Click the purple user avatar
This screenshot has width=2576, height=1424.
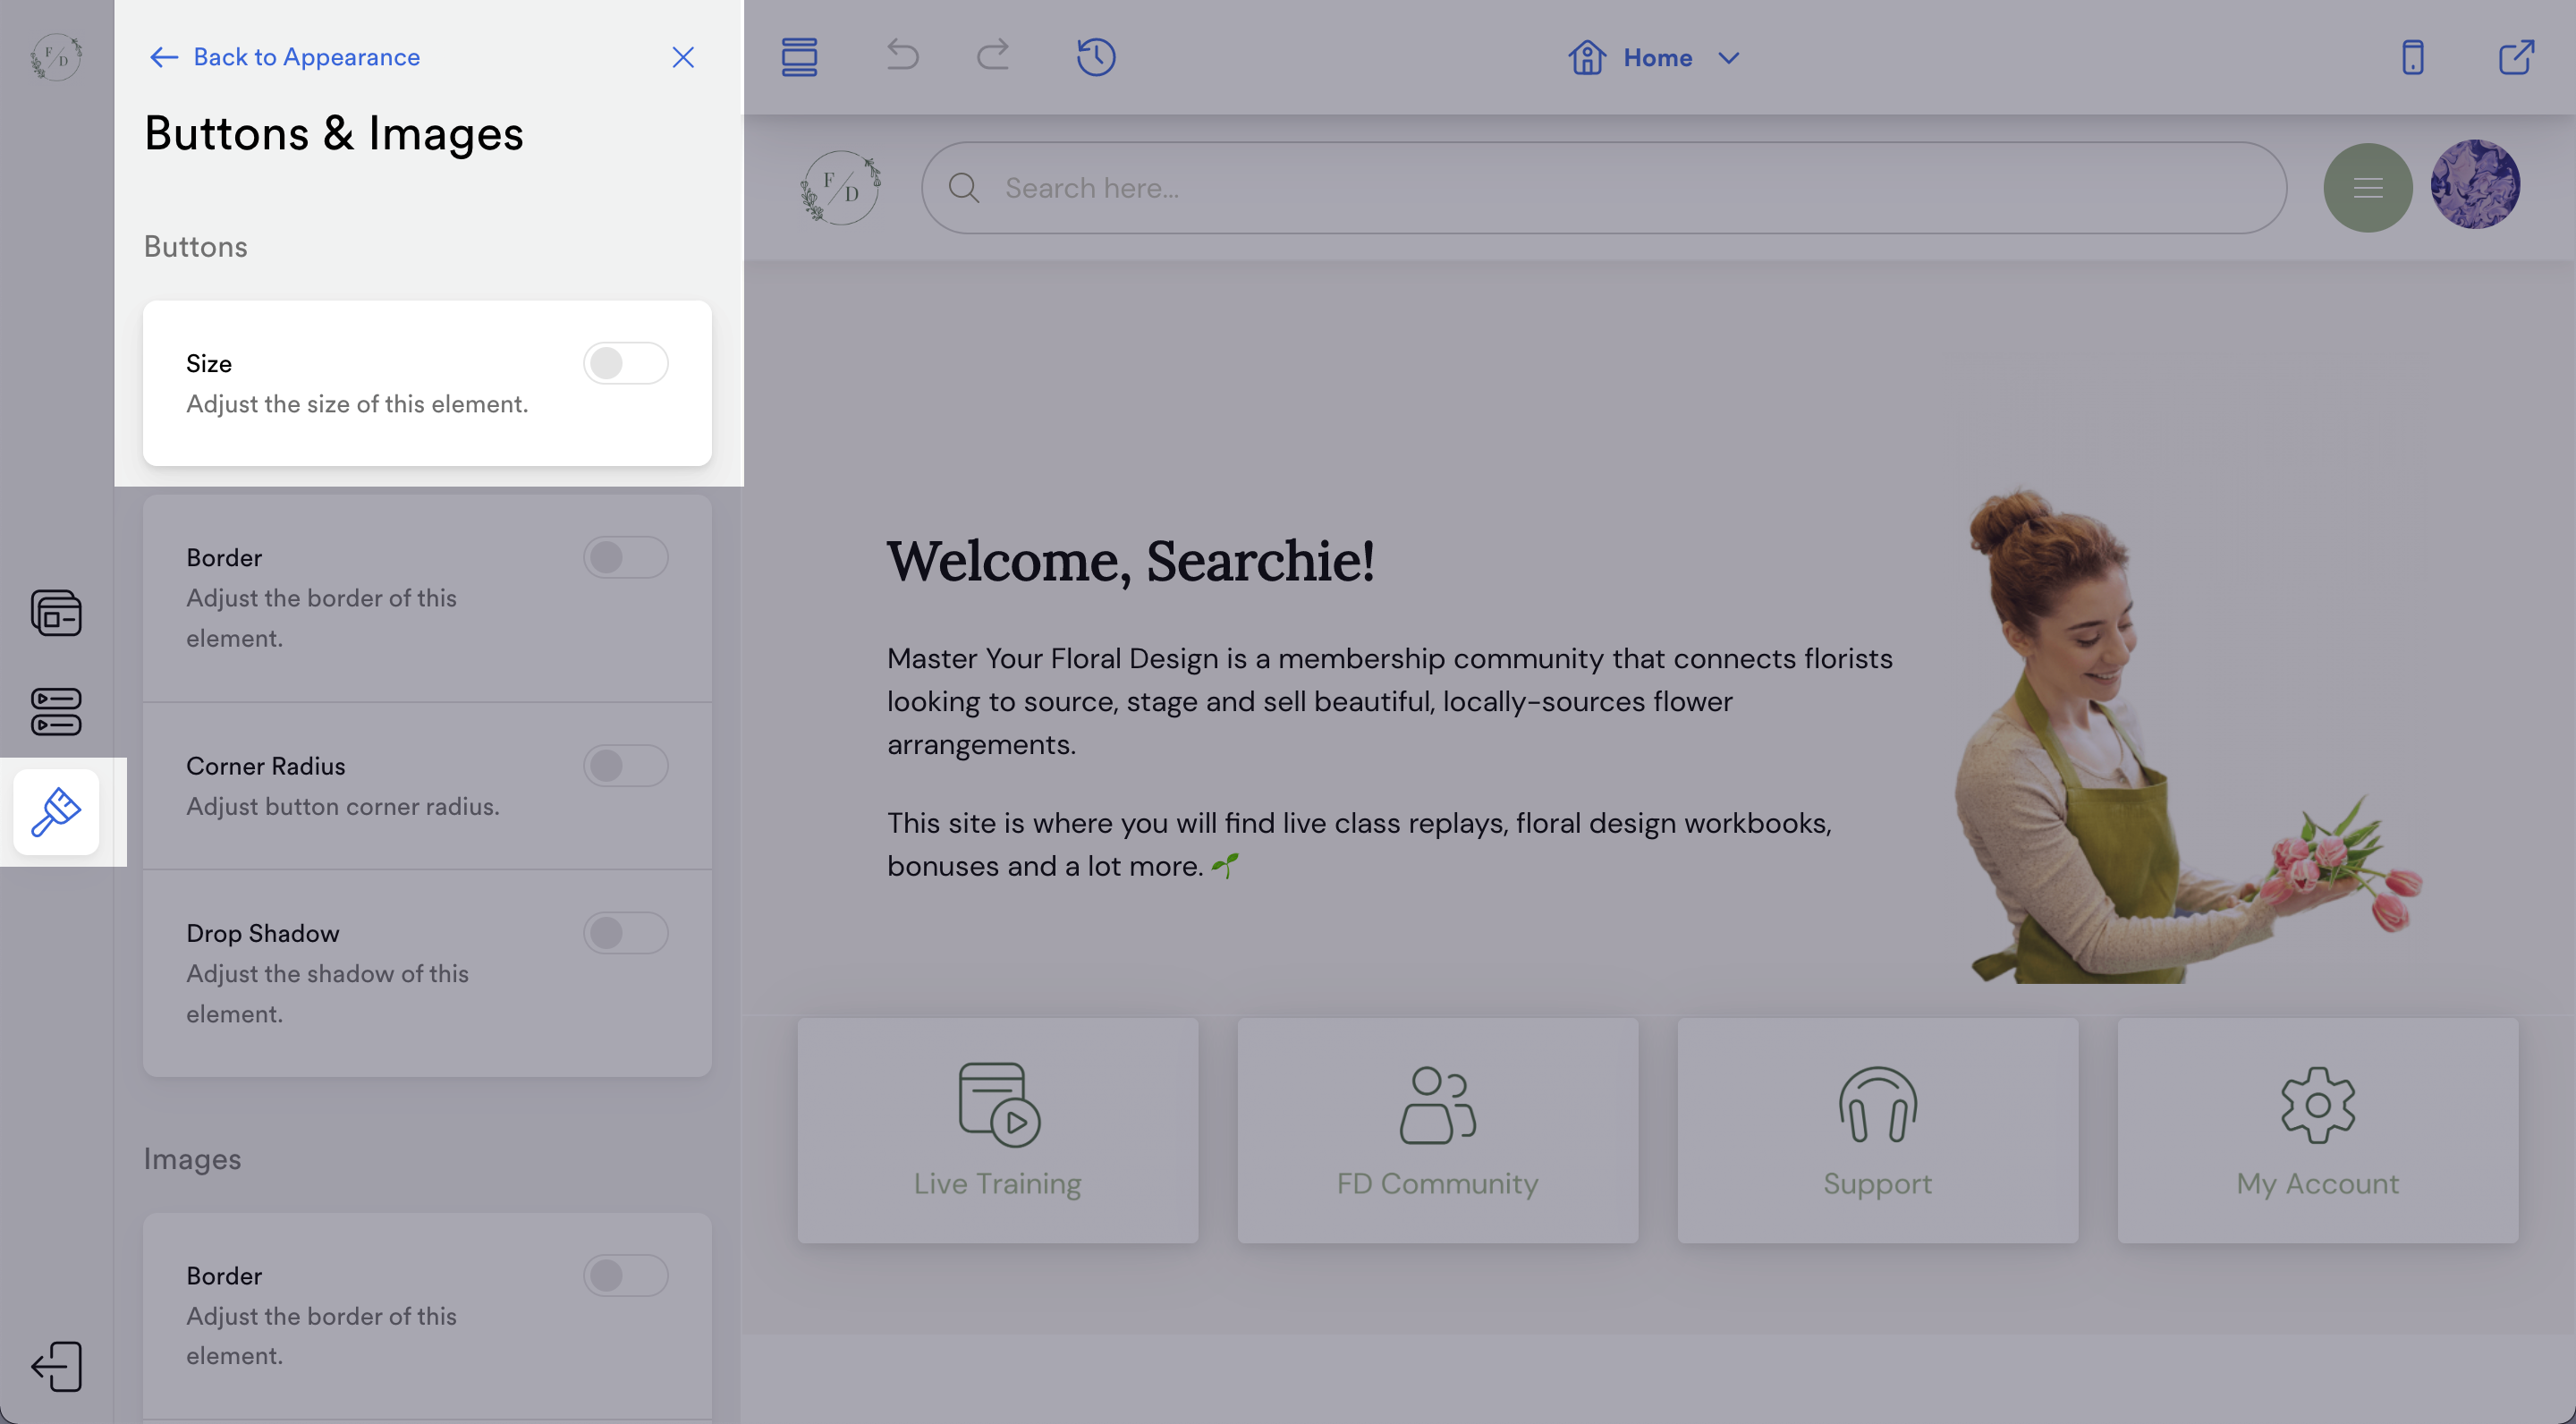point(2475,185)
